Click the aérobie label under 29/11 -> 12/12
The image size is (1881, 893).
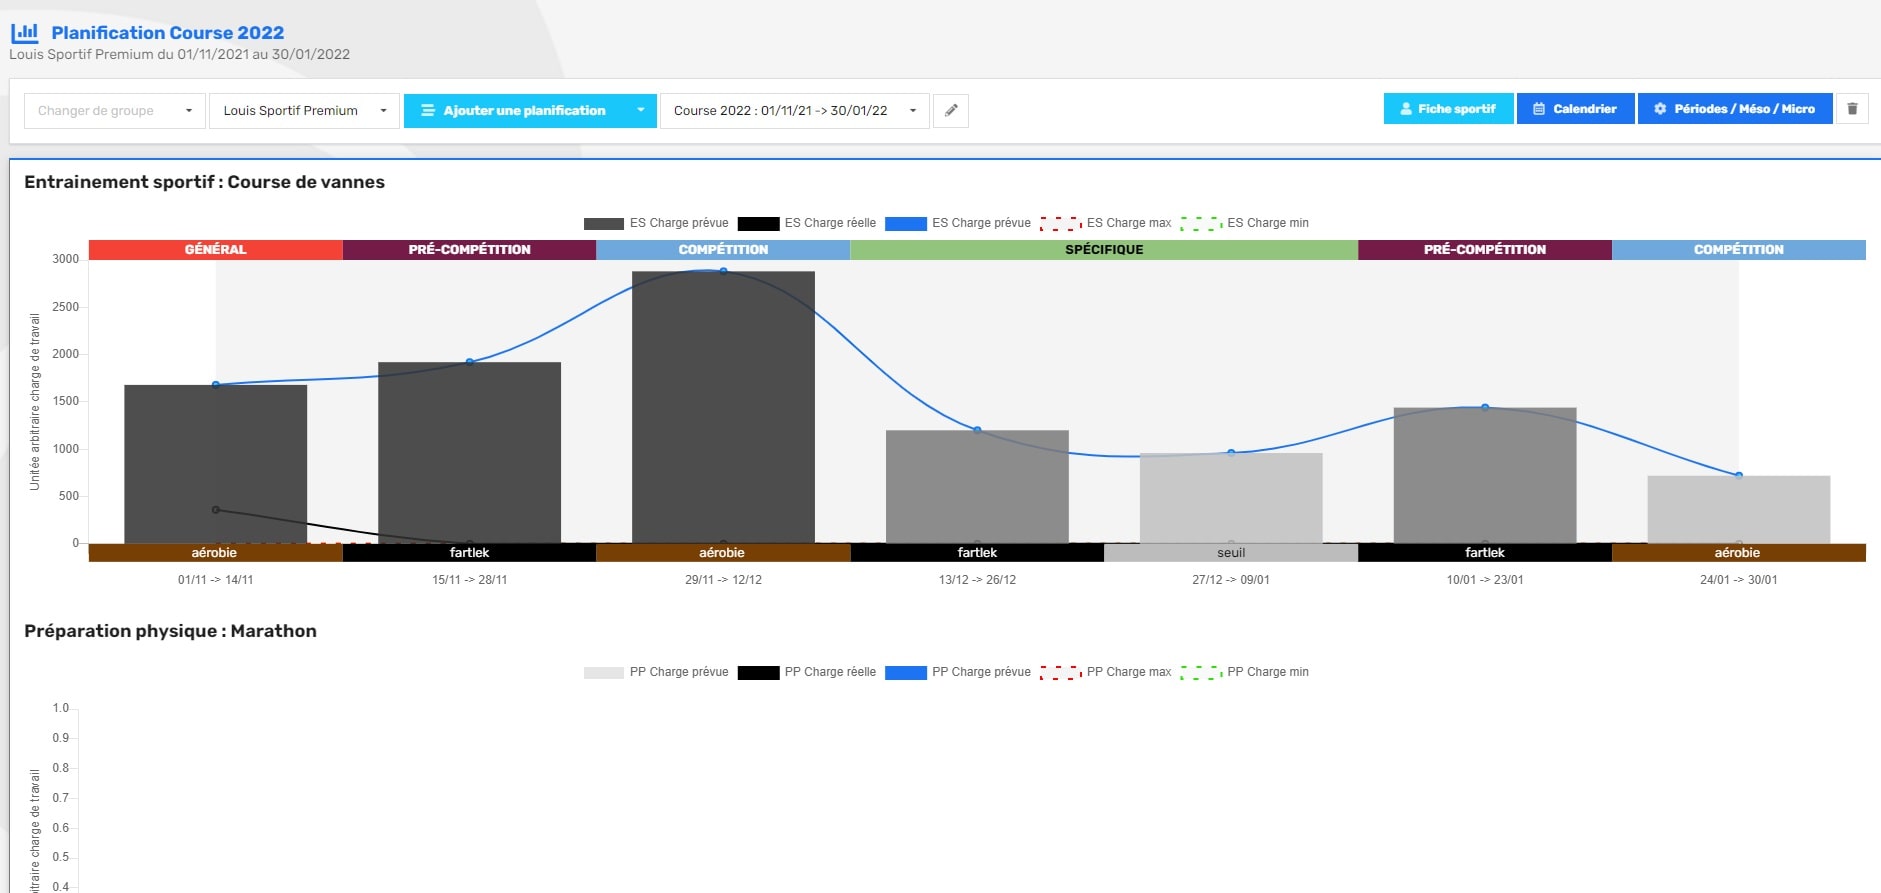[x=723, y=553]
